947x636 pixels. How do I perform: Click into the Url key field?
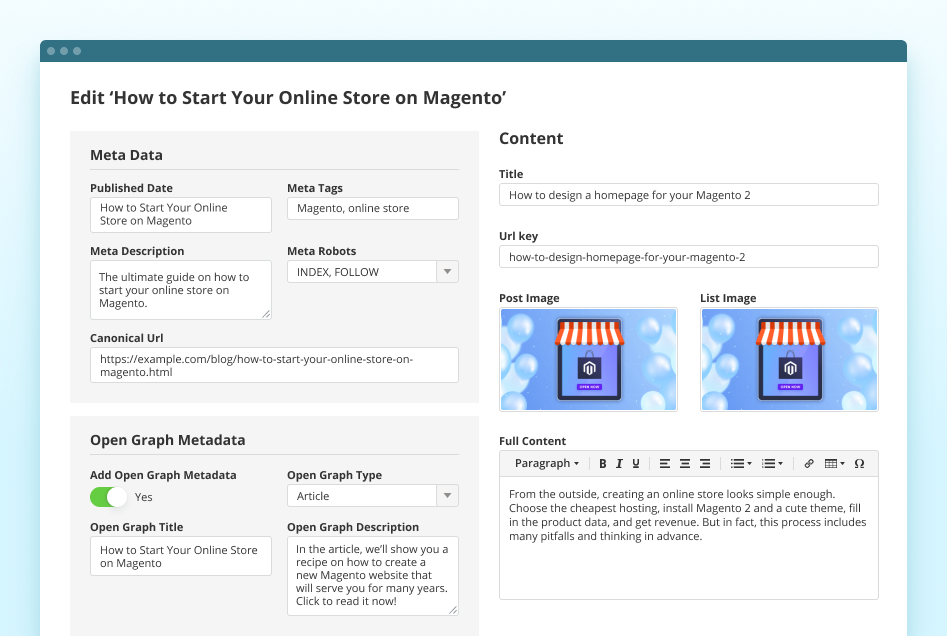coord(688,257)
